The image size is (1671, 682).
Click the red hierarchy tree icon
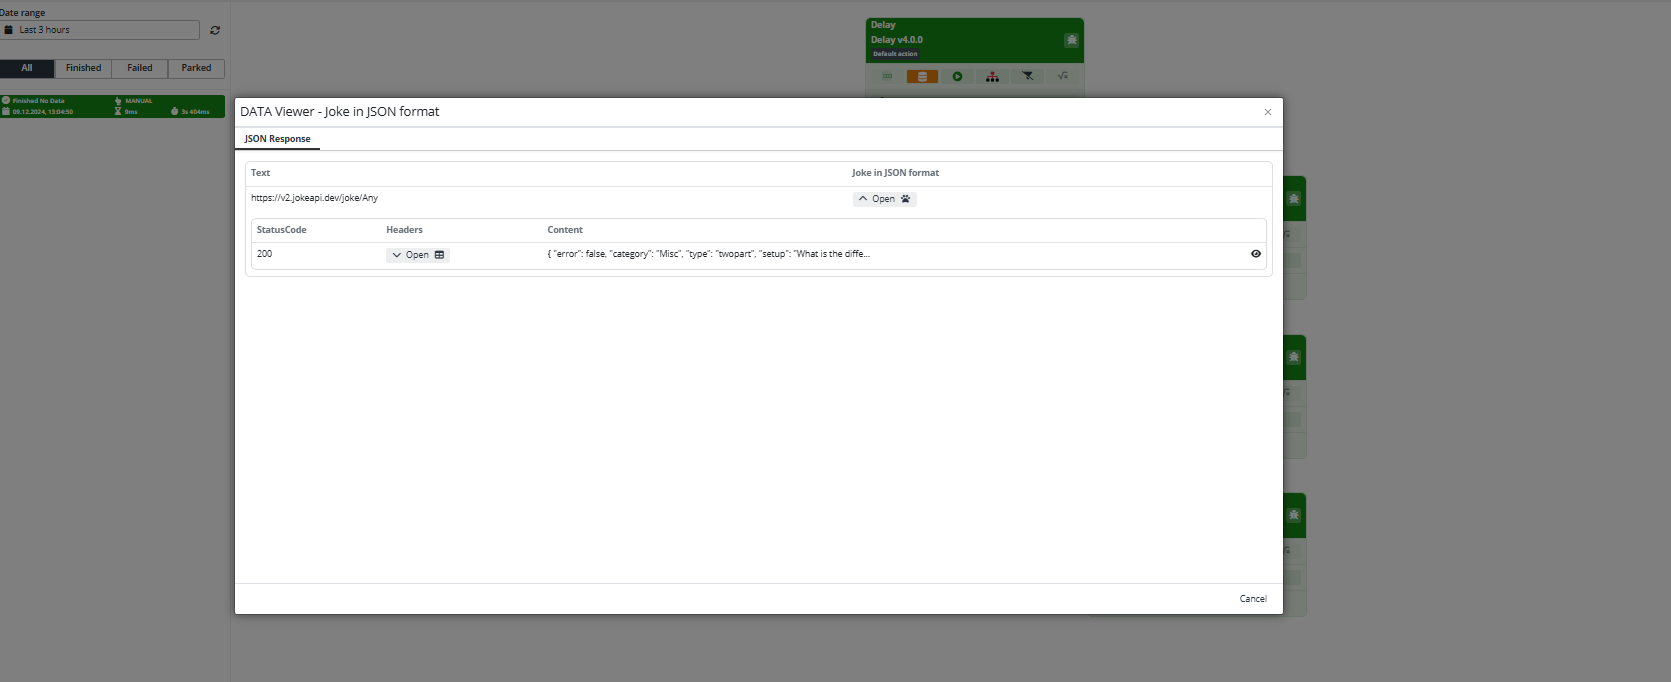click(x=992, y=76)
